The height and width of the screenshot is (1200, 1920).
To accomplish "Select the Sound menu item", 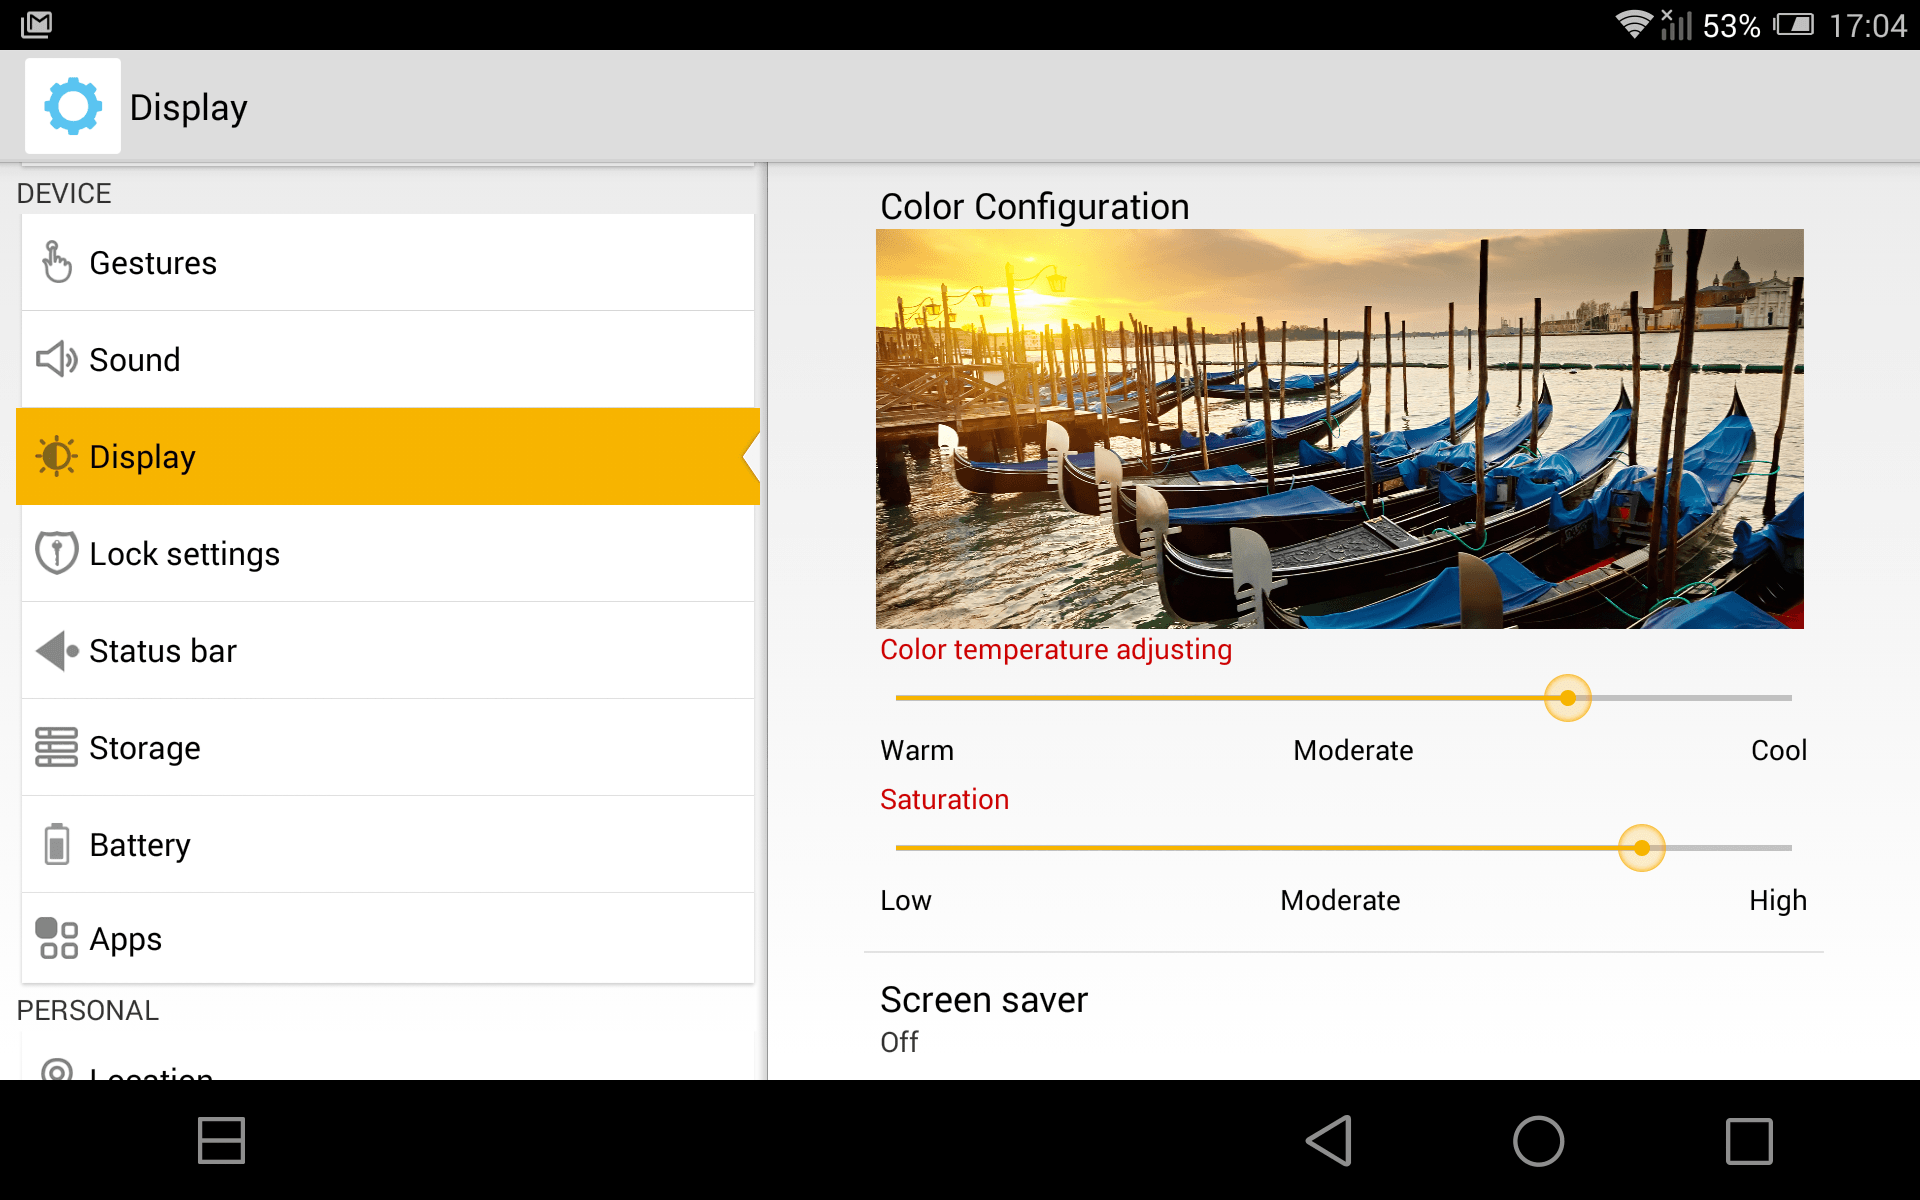I will click(386, 359).
